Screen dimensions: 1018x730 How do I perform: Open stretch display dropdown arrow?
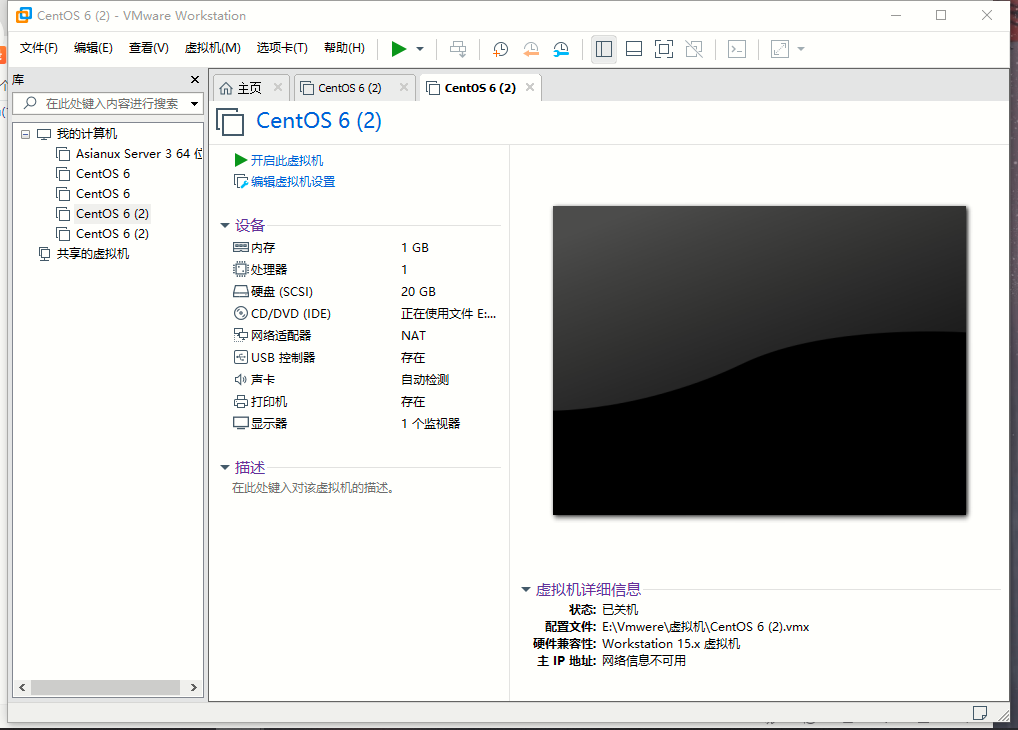801,49
